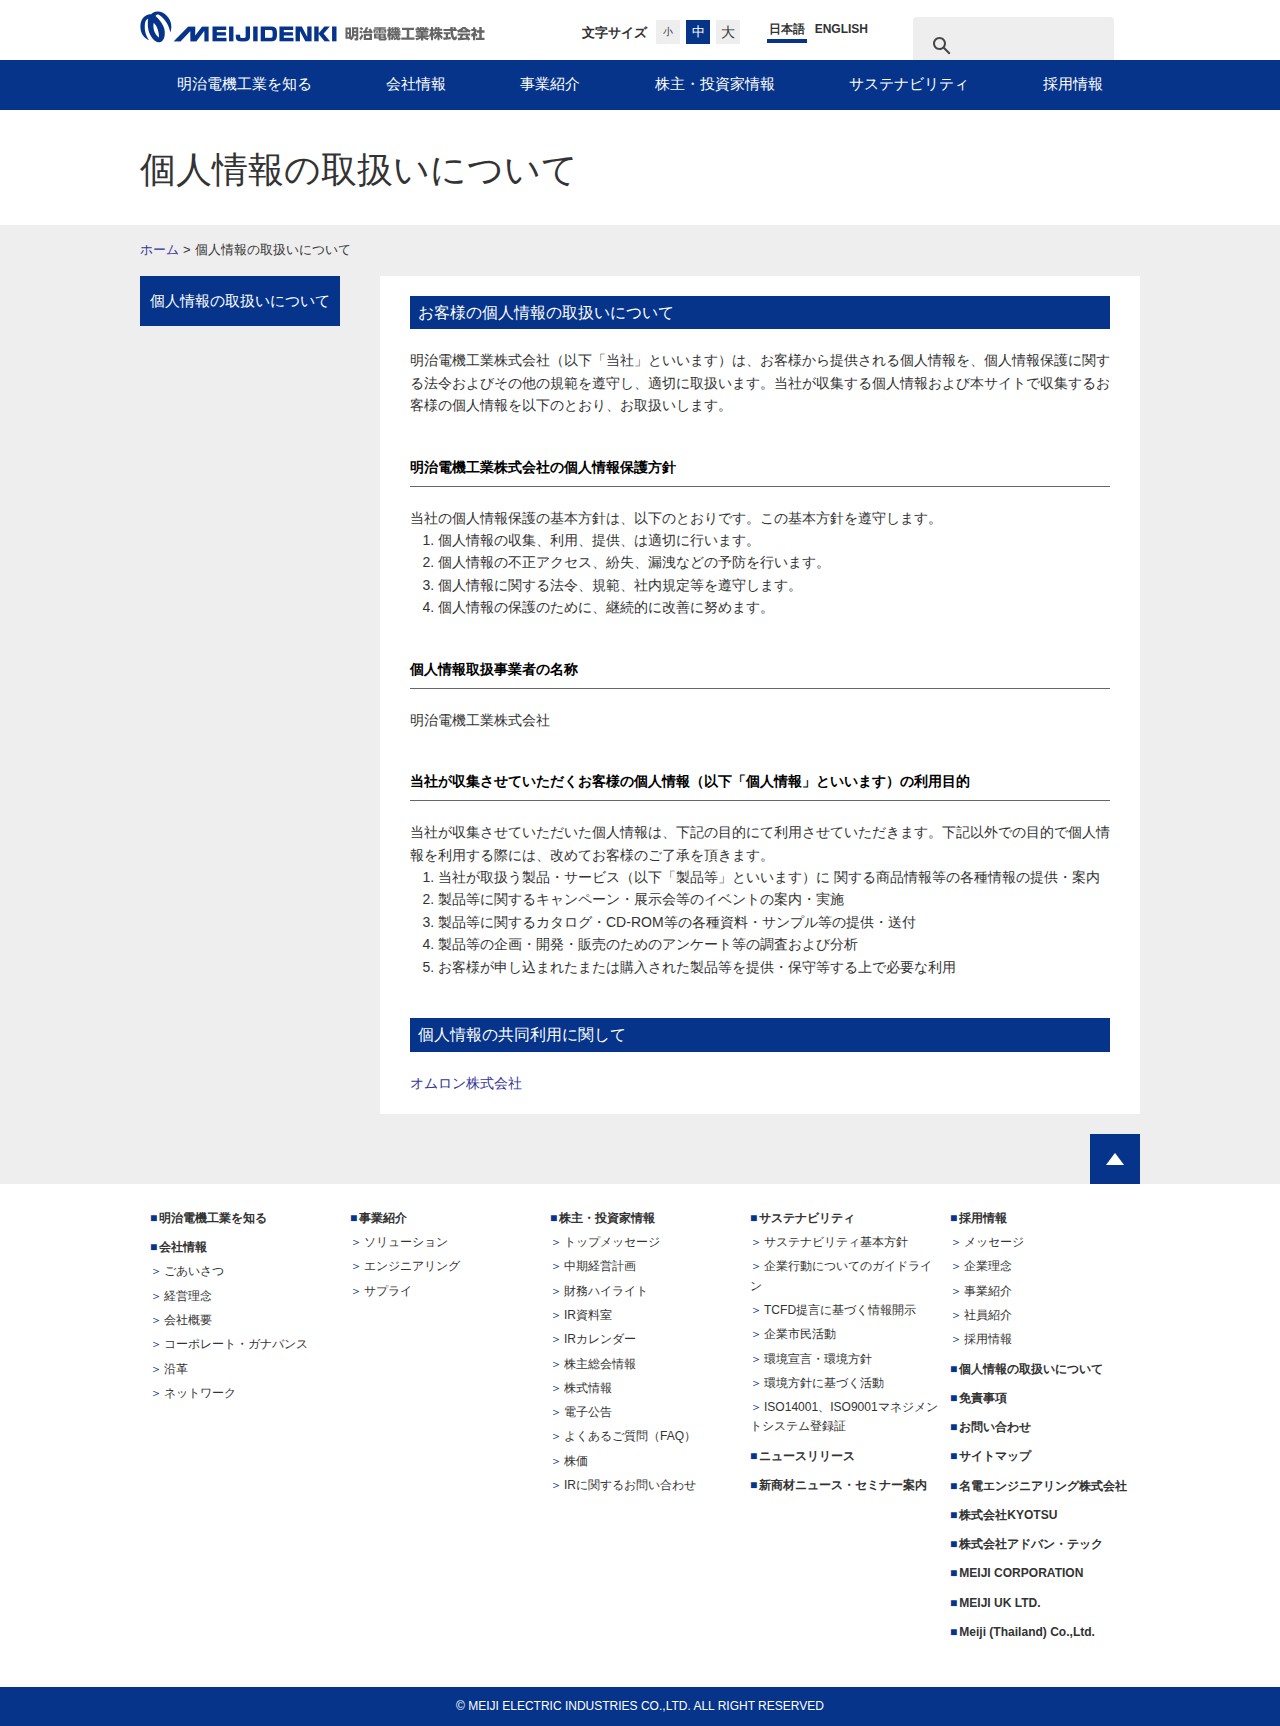This screenshot has height=1726, width=1280.
Task: Set font size to small (小)
Action: (x=668, y=32)
